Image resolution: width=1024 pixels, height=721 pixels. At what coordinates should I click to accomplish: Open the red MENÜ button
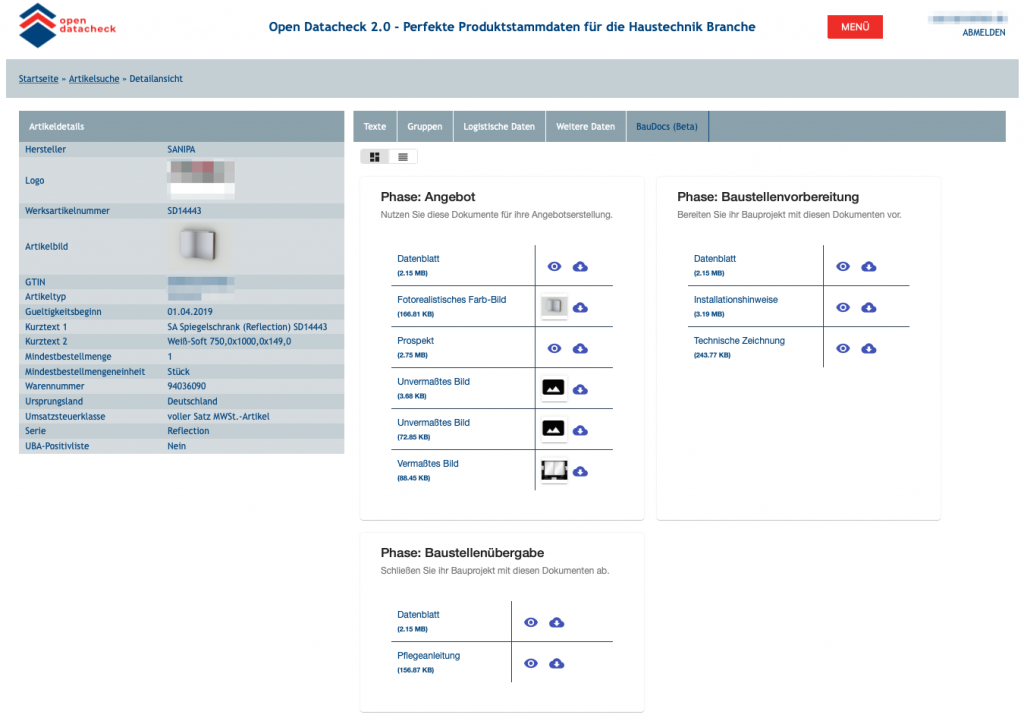point(854,27)
